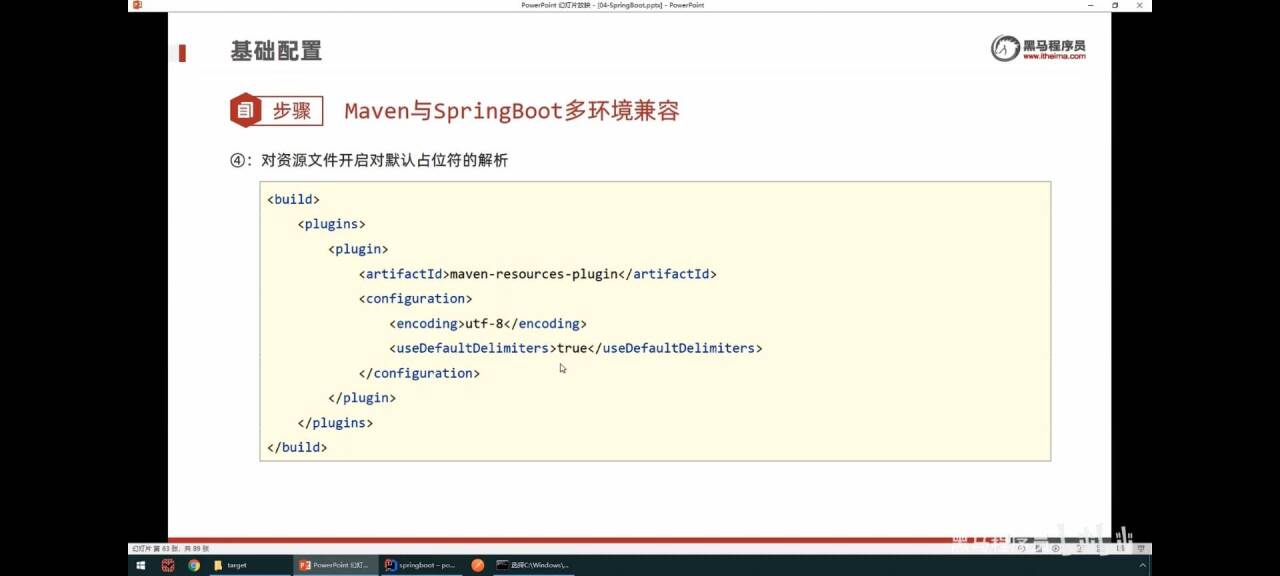This screenshot has width=1280, height=576.
Task: Close the PowerPoint window
Action: pyautogui.click(x=1140, y=5)
